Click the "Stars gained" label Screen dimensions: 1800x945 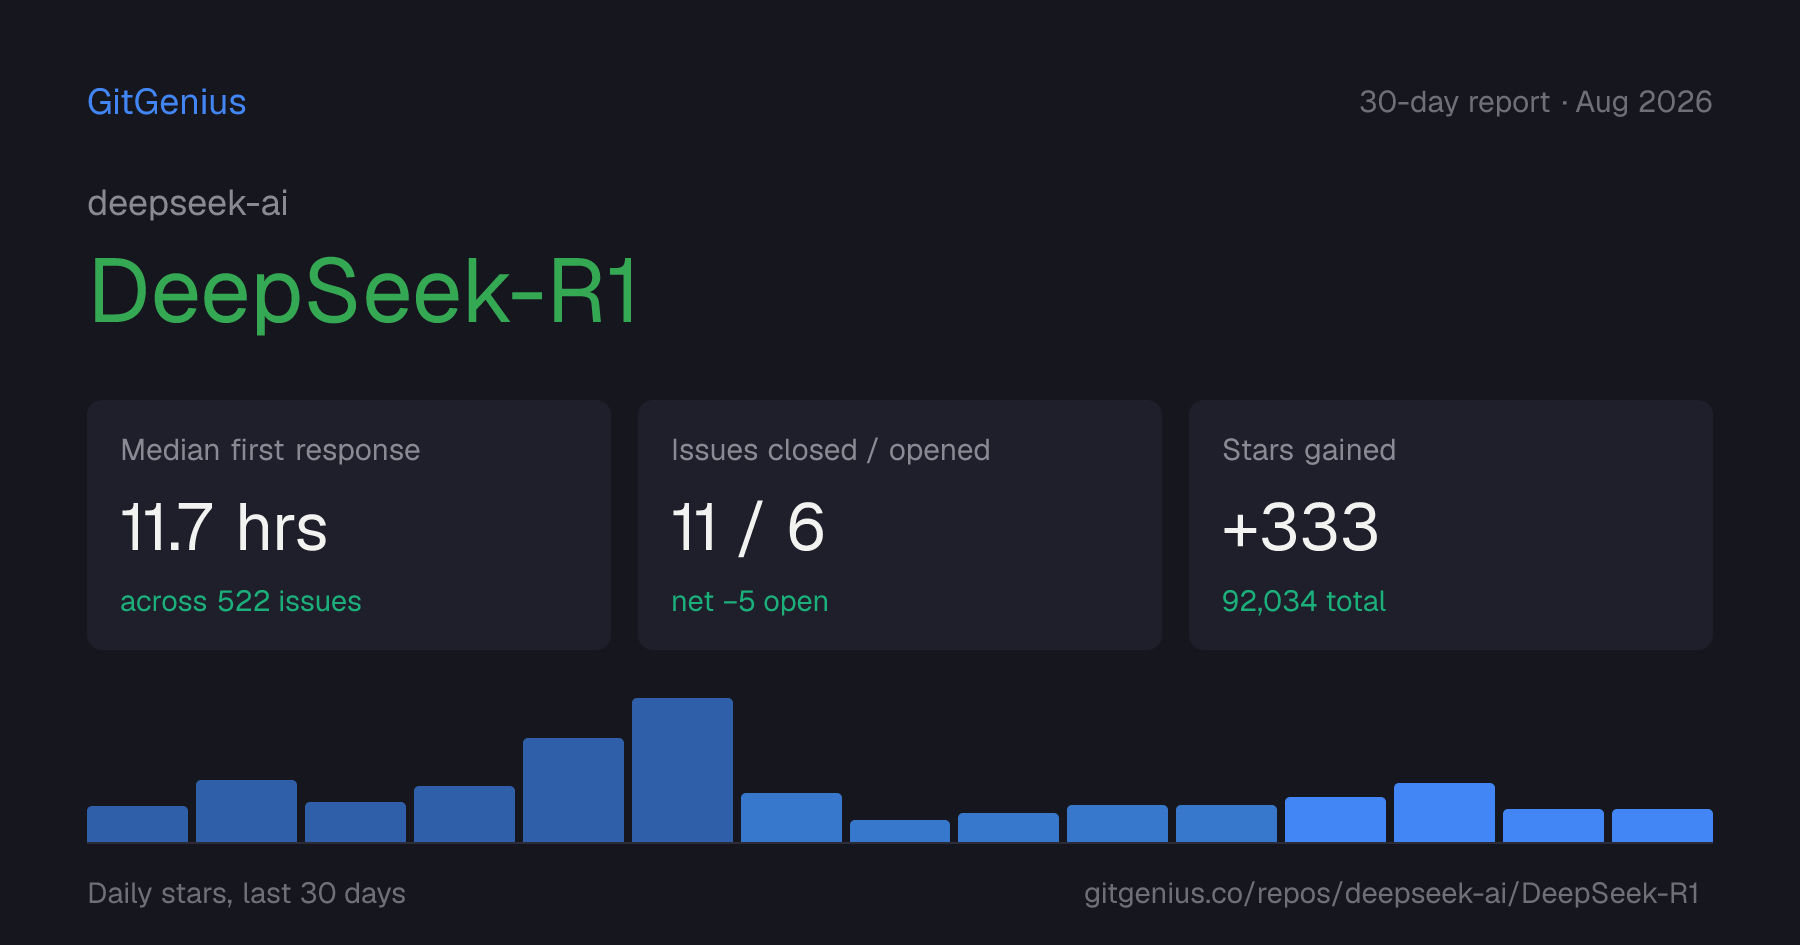tap(1309, 450)
